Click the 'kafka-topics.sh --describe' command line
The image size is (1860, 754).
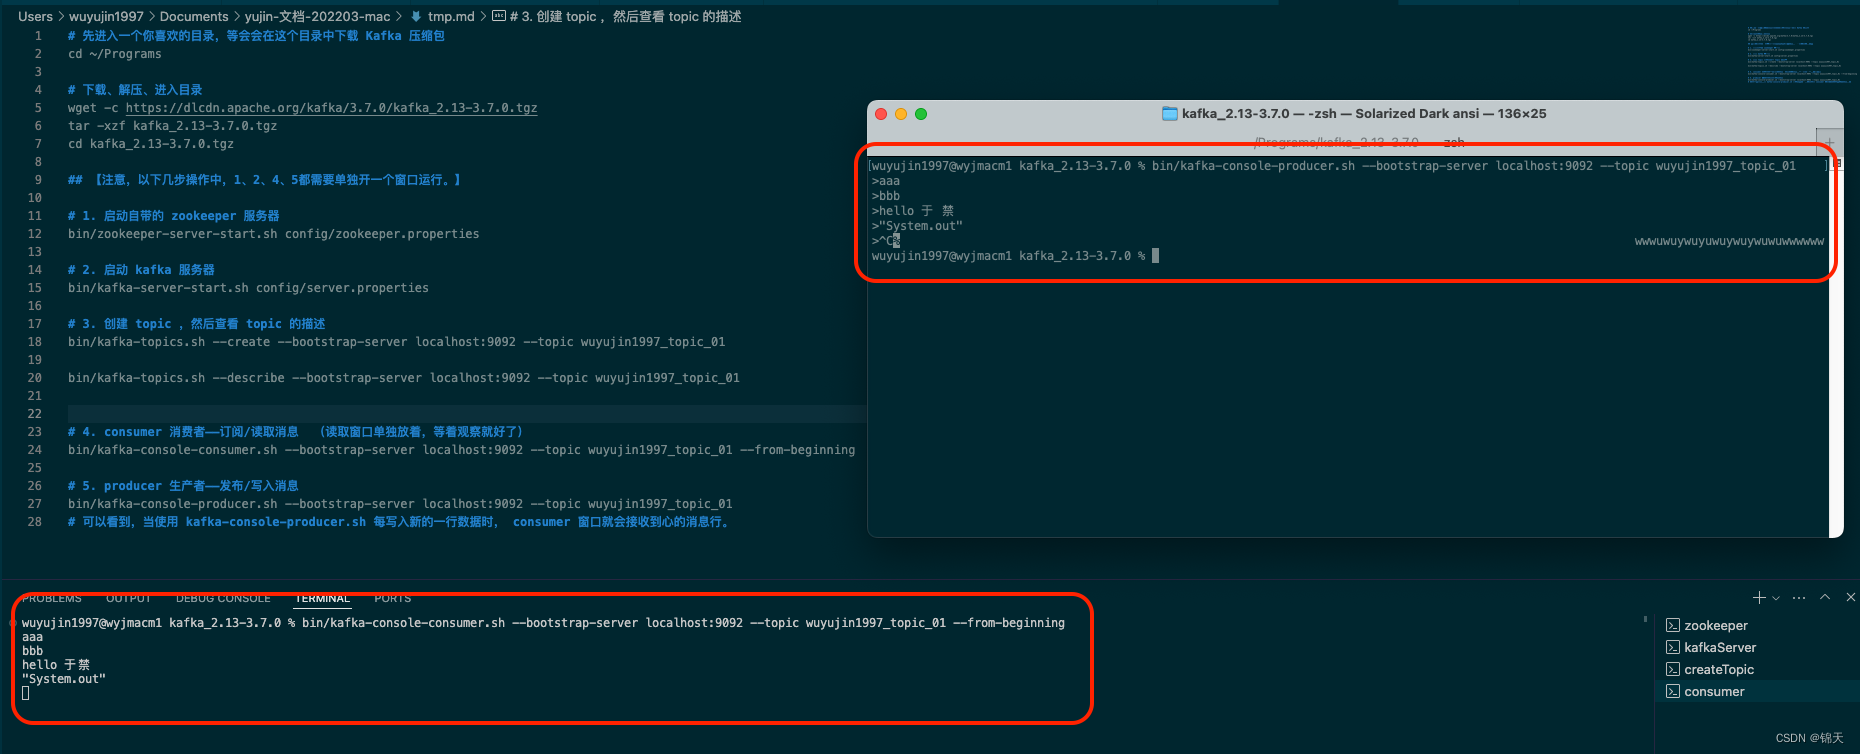click(404, 378)
